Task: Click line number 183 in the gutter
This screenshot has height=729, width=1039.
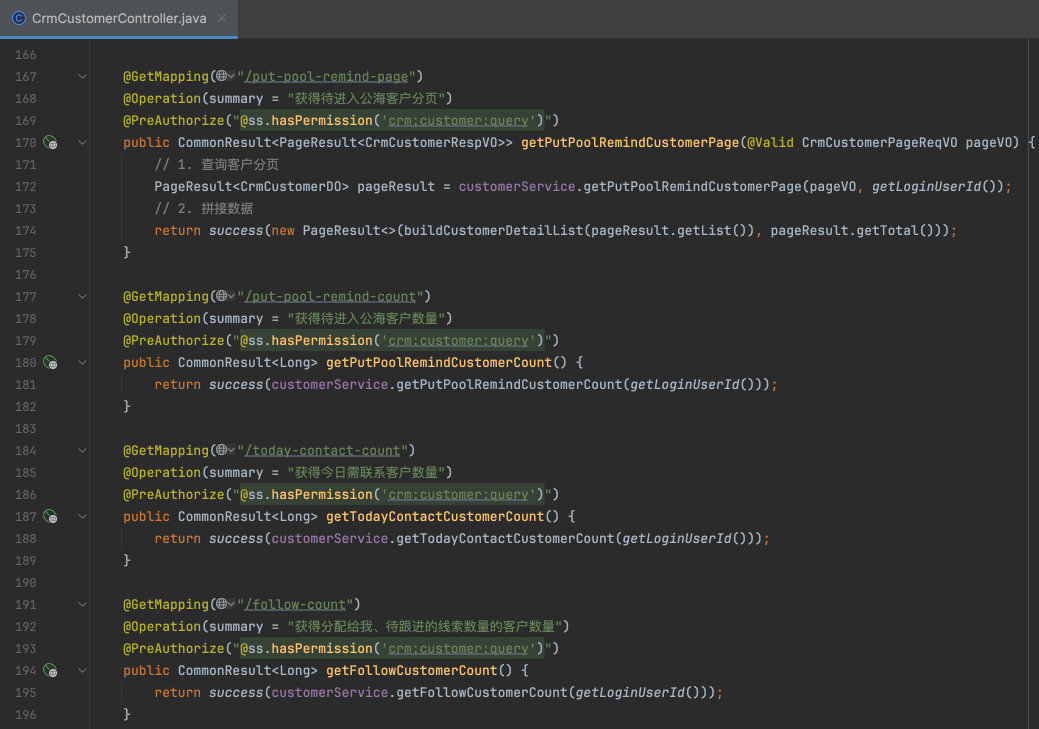Action: coord(25,429)
